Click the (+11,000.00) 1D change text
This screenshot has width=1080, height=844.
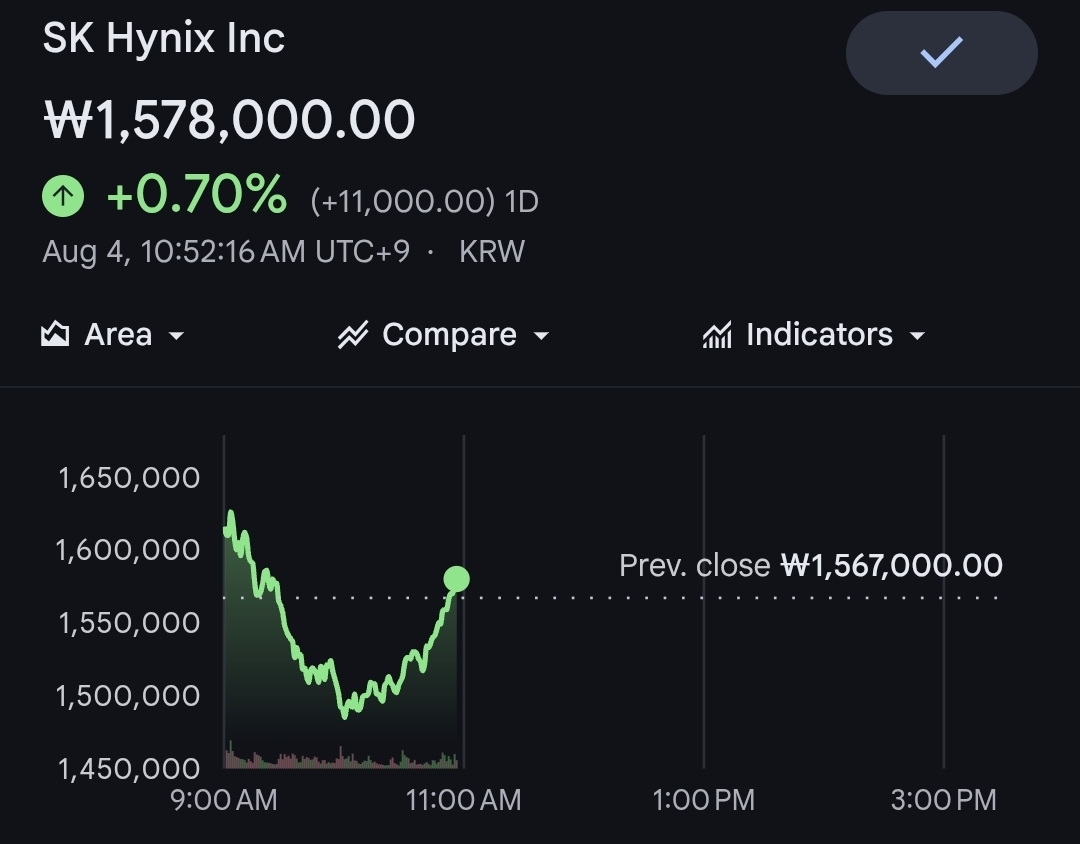click(x=424, y=201)
